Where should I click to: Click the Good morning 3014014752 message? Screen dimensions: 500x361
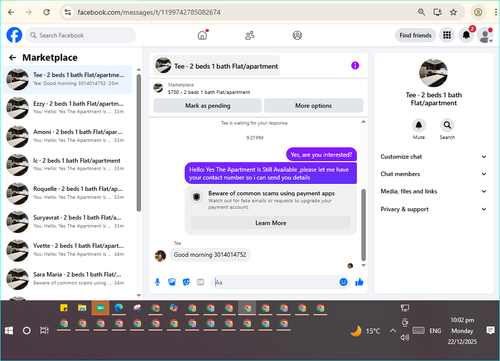(x=210, y=255)
